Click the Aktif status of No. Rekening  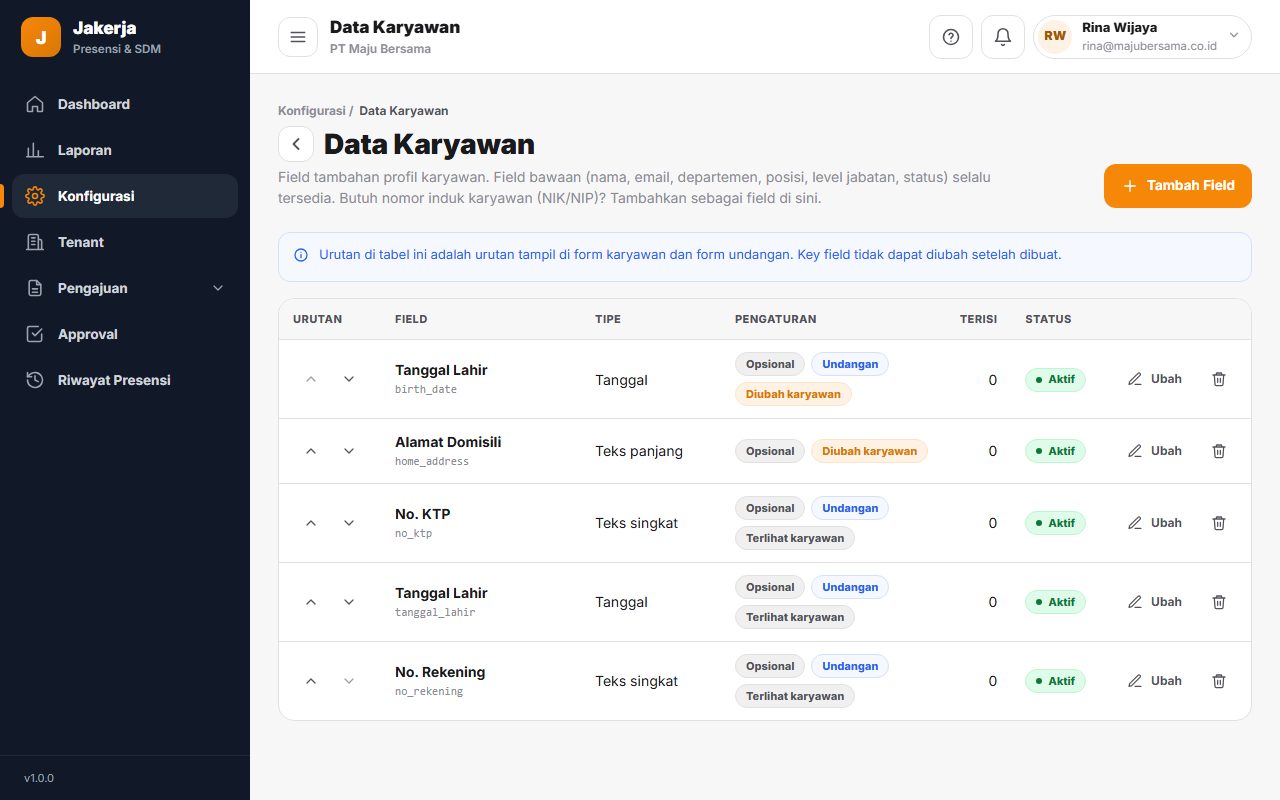tap(1055, 681)
